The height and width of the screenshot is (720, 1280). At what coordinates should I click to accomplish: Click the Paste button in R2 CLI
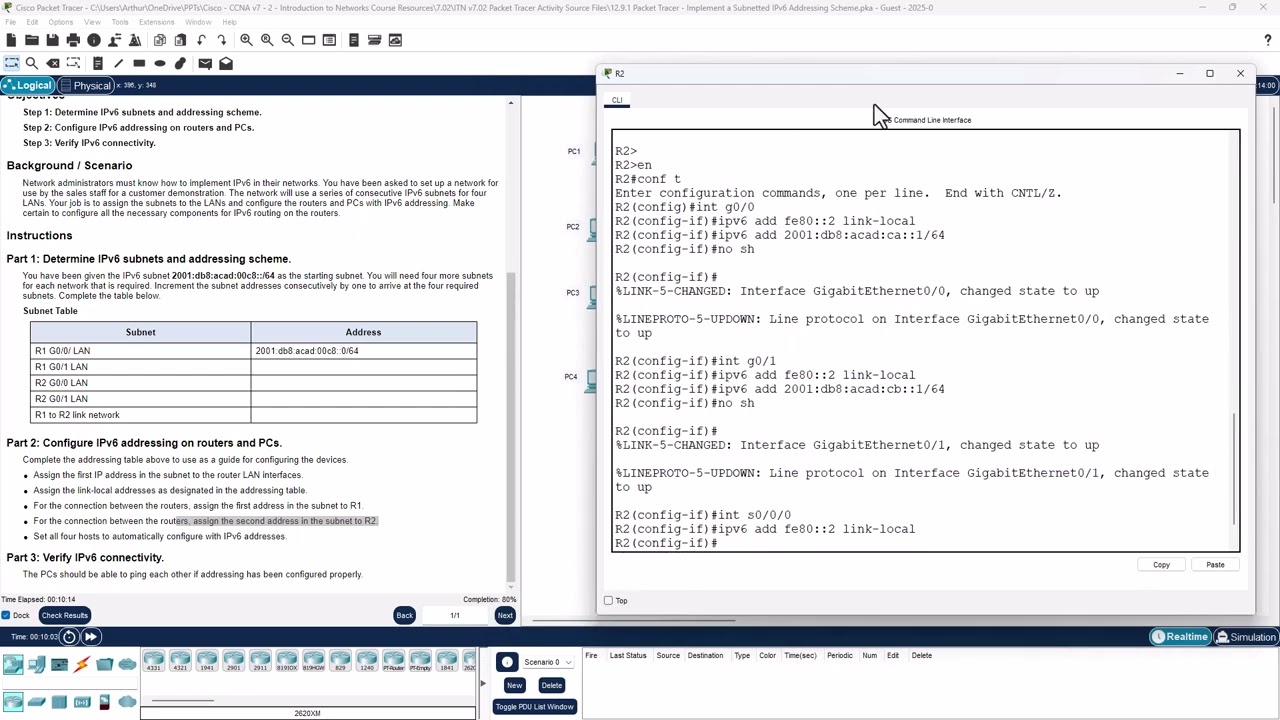1215,565
